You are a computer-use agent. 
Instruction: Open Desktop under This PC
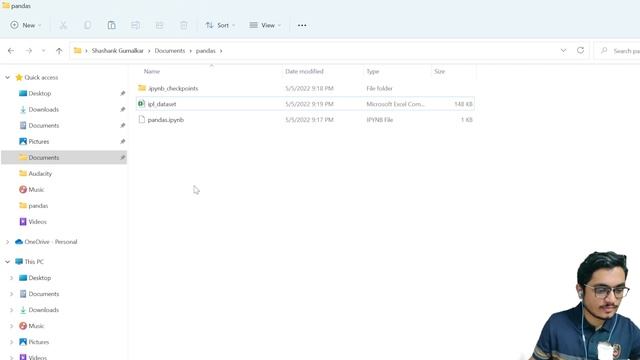point(40,278)
